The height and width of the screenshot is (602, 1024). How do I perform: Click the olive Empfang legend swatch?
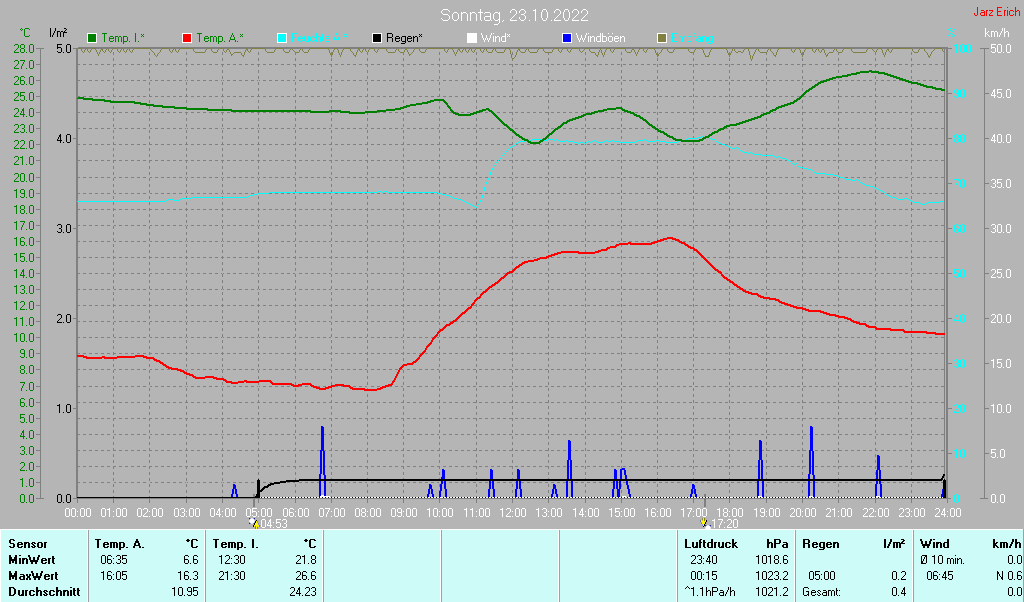(x=662, y=39)
